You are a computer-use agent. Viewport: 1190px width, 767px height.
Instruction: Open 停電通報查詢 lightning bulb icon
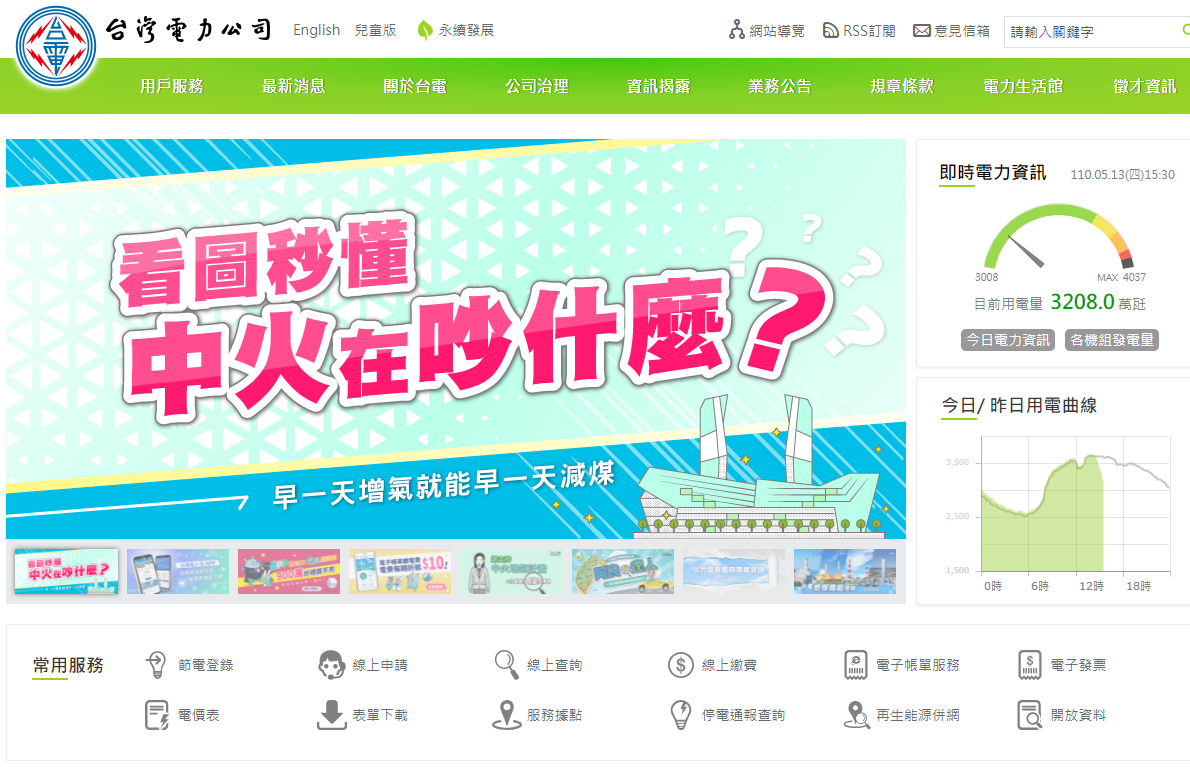tap(681, 715)
